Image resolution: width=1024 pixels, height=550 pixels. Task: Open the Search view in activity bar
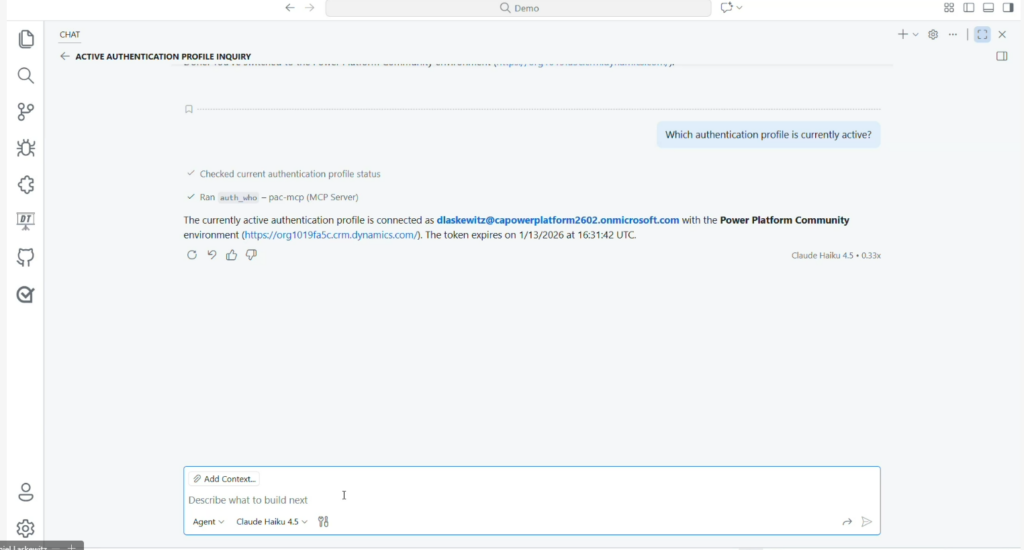pyautogui.click(x=25, y=76)
